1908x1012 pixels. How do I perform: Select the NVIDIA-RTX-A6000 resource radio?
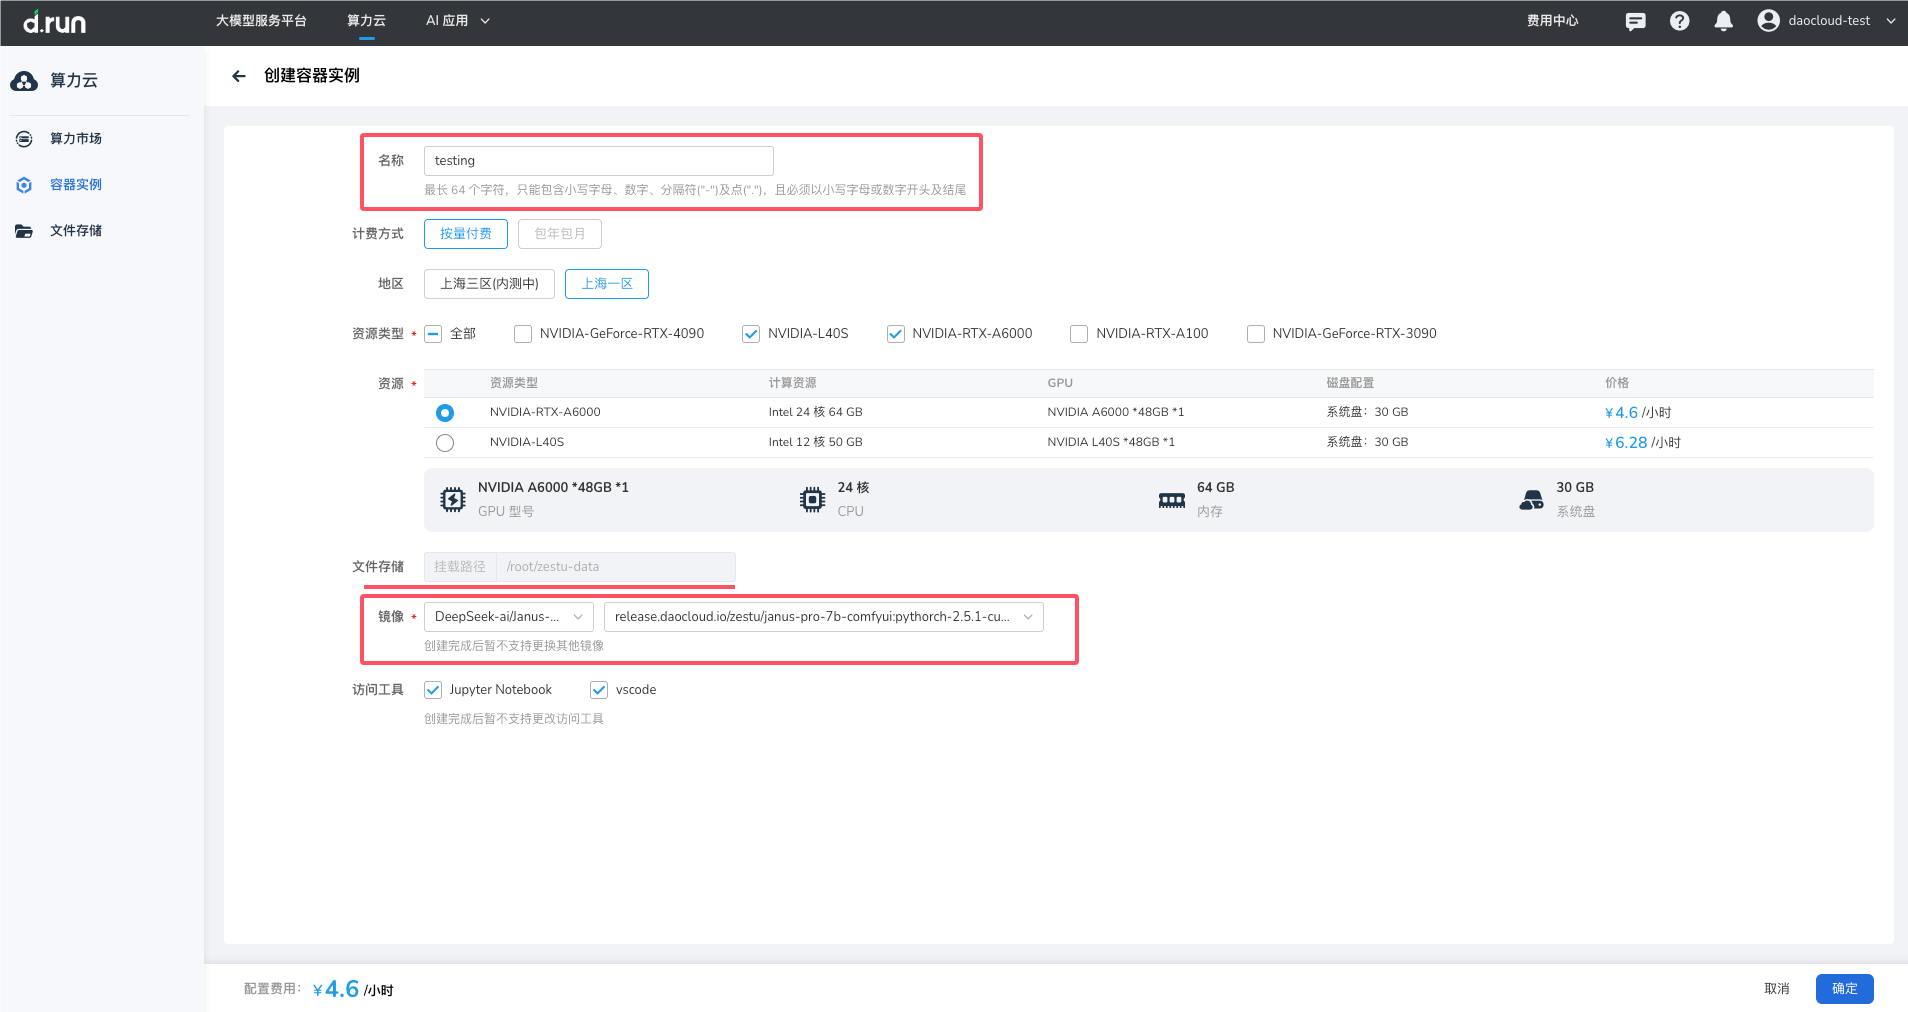tap(445, 413)
